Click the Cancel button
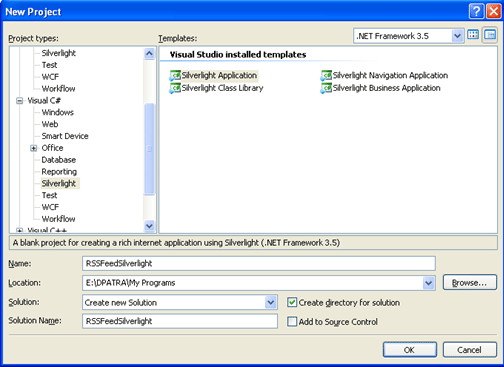This screenshot has width=504, height=367. point(469,350)
